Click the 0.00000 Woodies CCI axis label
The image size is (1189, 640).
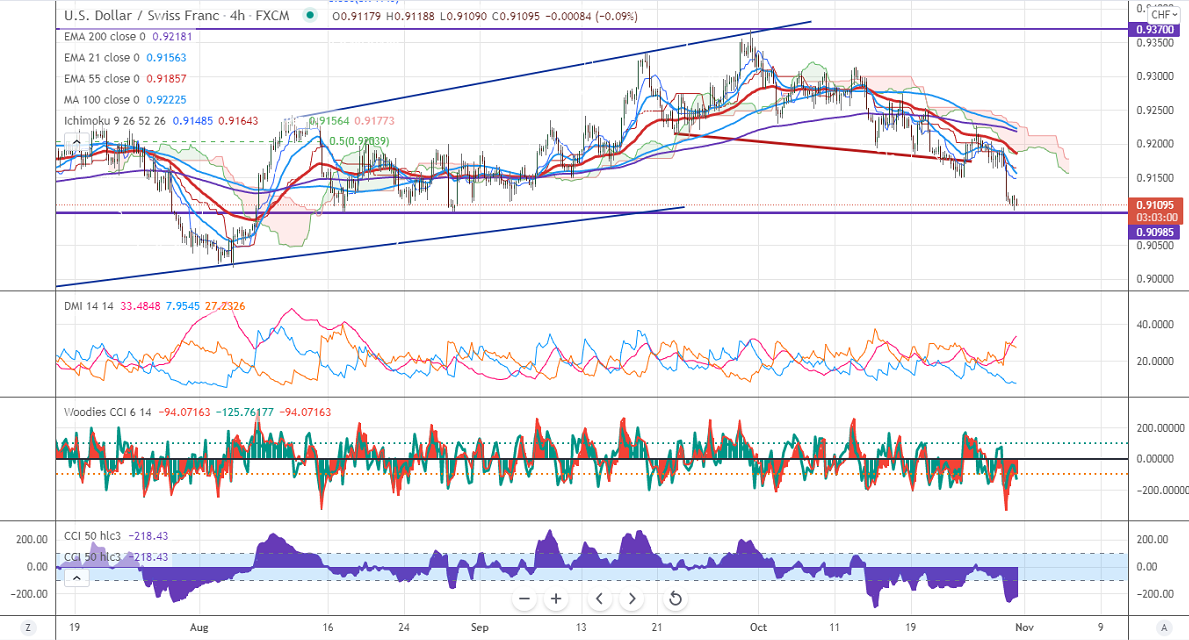1155,459
